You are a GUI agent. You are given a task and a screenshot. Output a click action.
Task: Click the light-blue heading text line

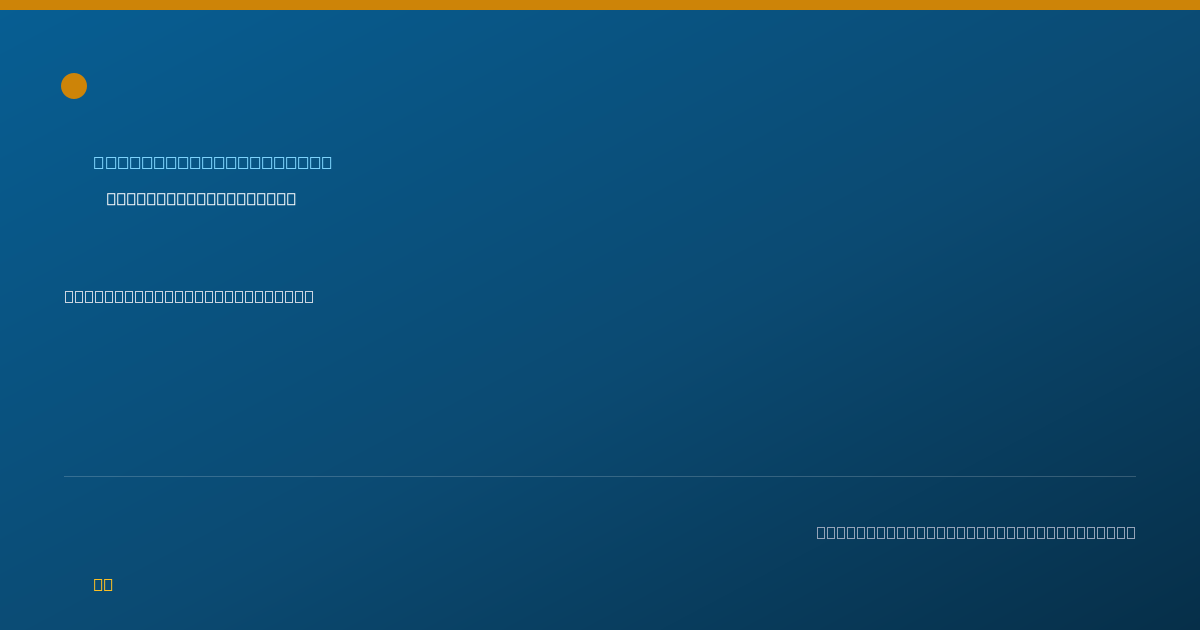pyautogui.click(x=213, y=162)
